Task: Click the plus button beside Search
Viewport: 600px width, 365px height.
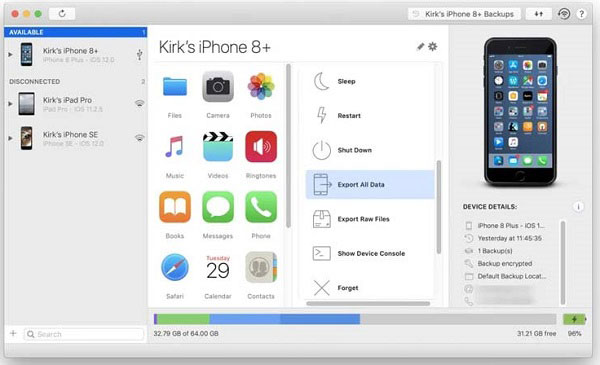Action: 13,333
